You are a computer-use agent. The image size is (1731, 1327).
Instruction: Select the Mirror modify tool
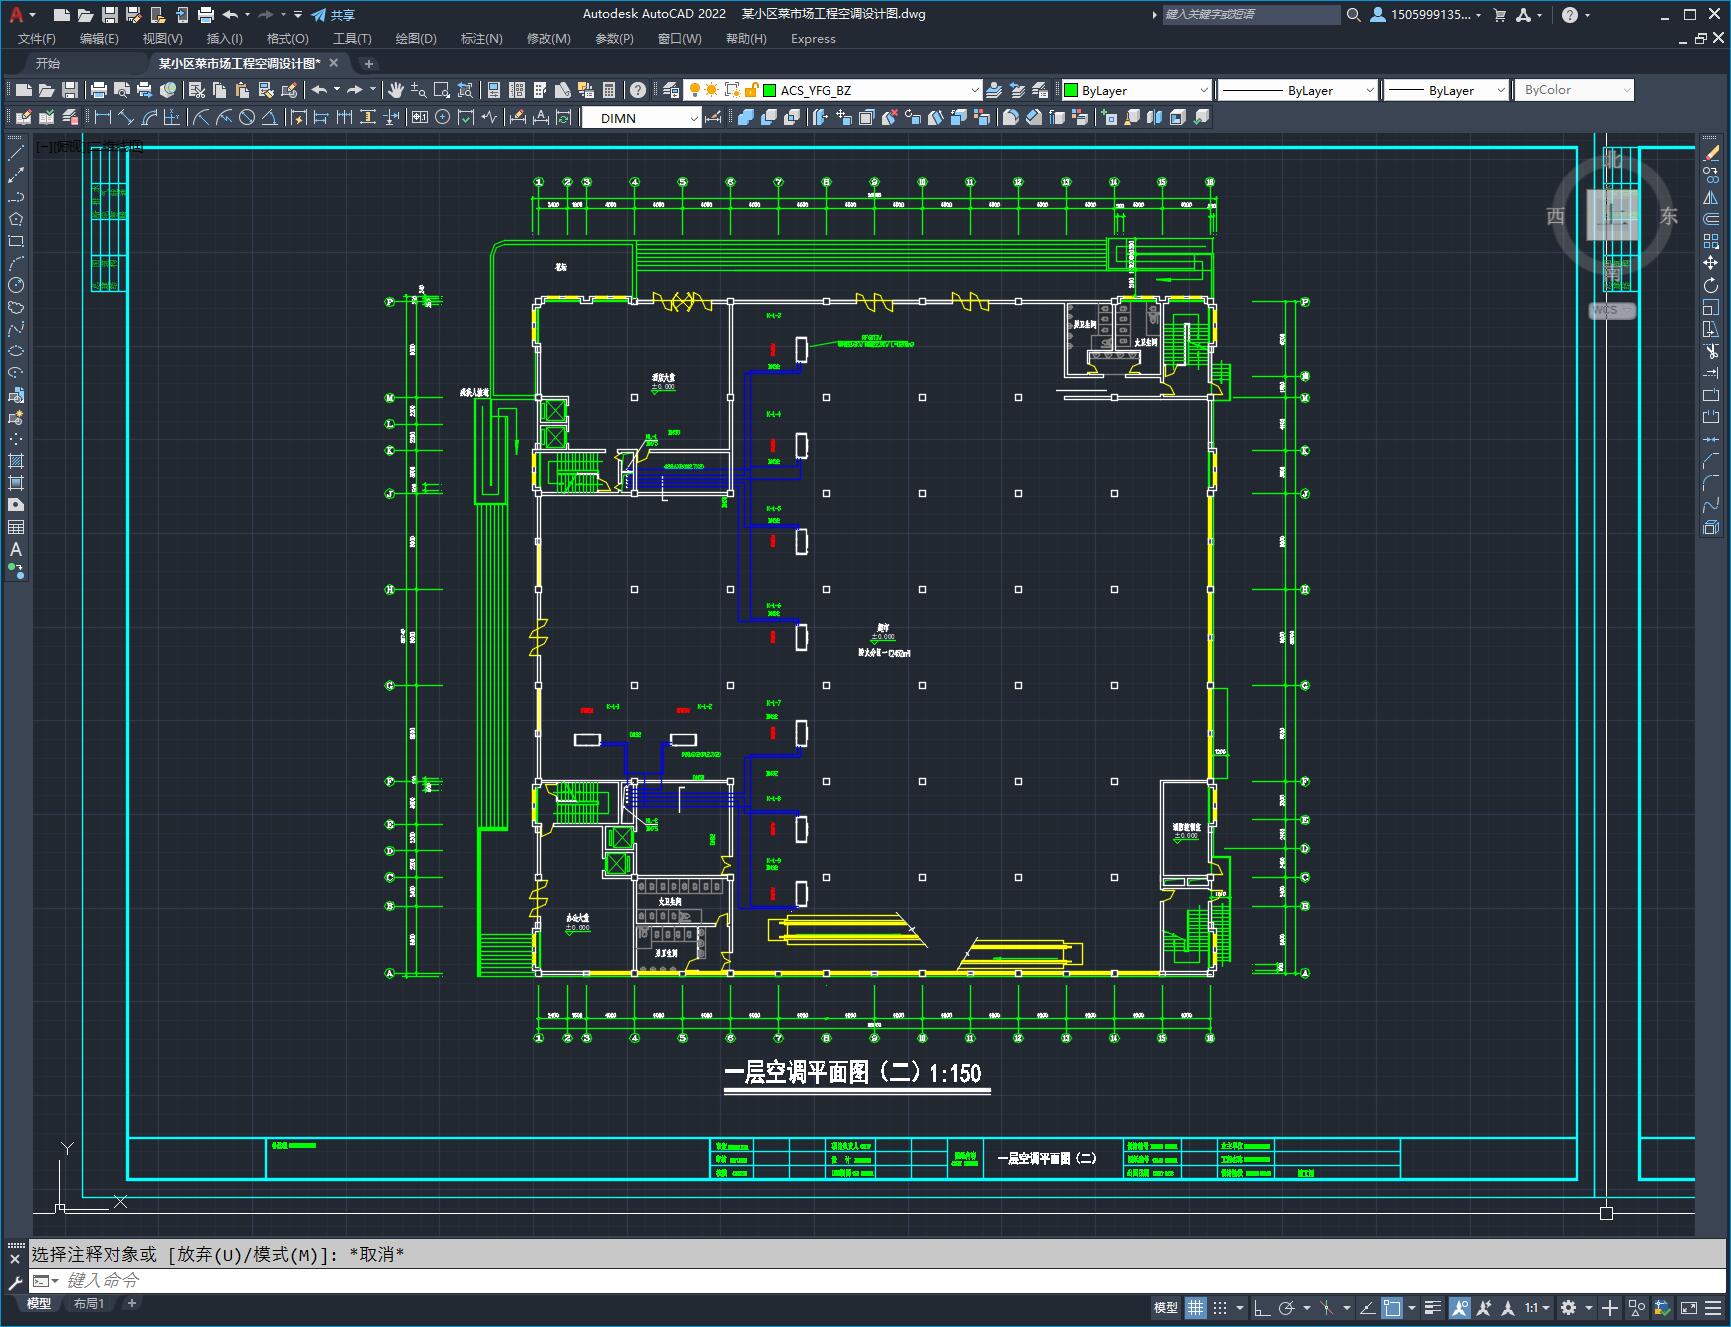(x=1711, y=197)
